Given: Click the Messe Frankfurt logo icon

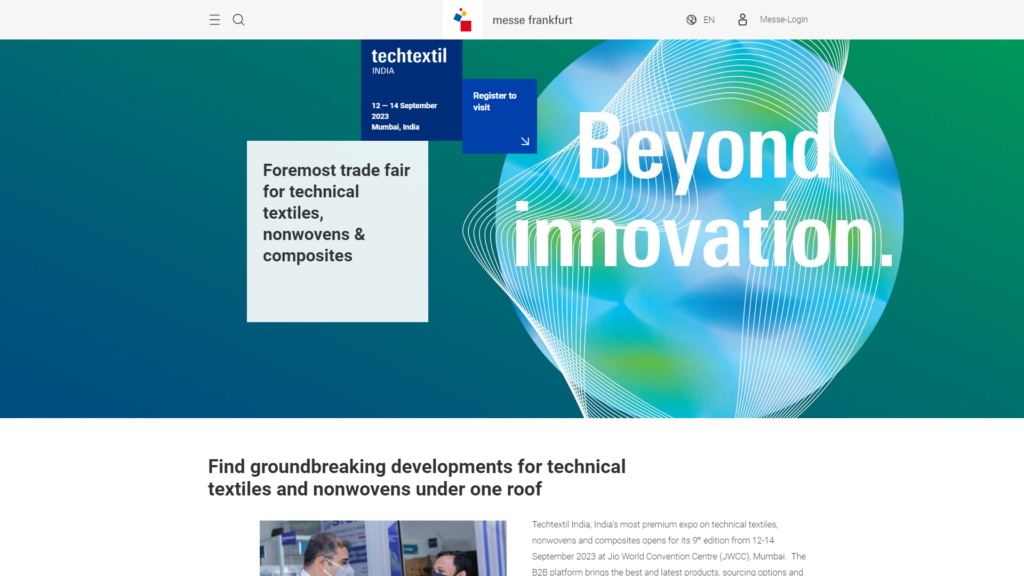Looking at the screenshot, I should 462,20.
